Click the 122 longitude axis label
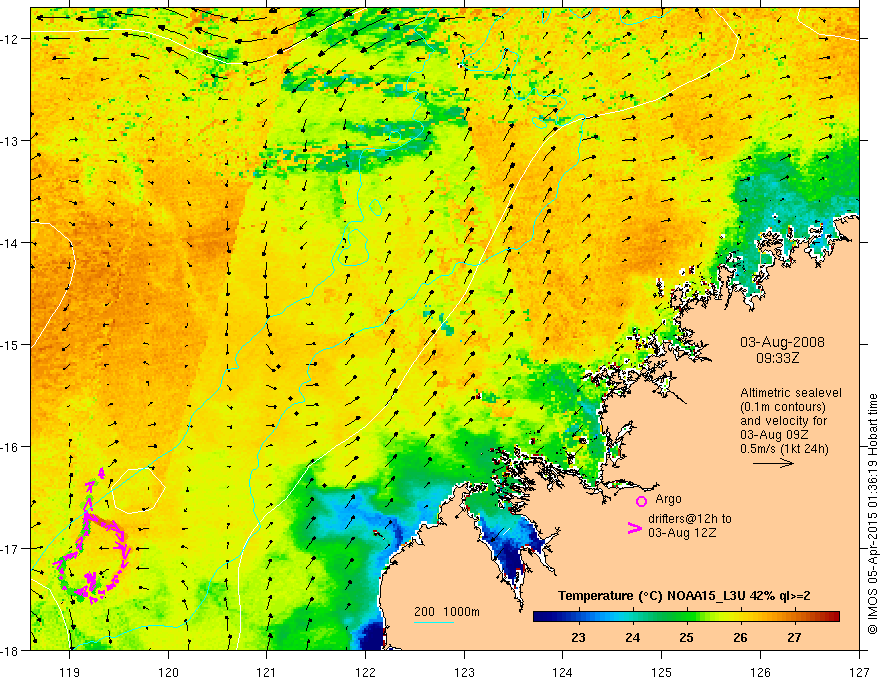The width and height of the screenshot is (880, 680). click(365, 672)
